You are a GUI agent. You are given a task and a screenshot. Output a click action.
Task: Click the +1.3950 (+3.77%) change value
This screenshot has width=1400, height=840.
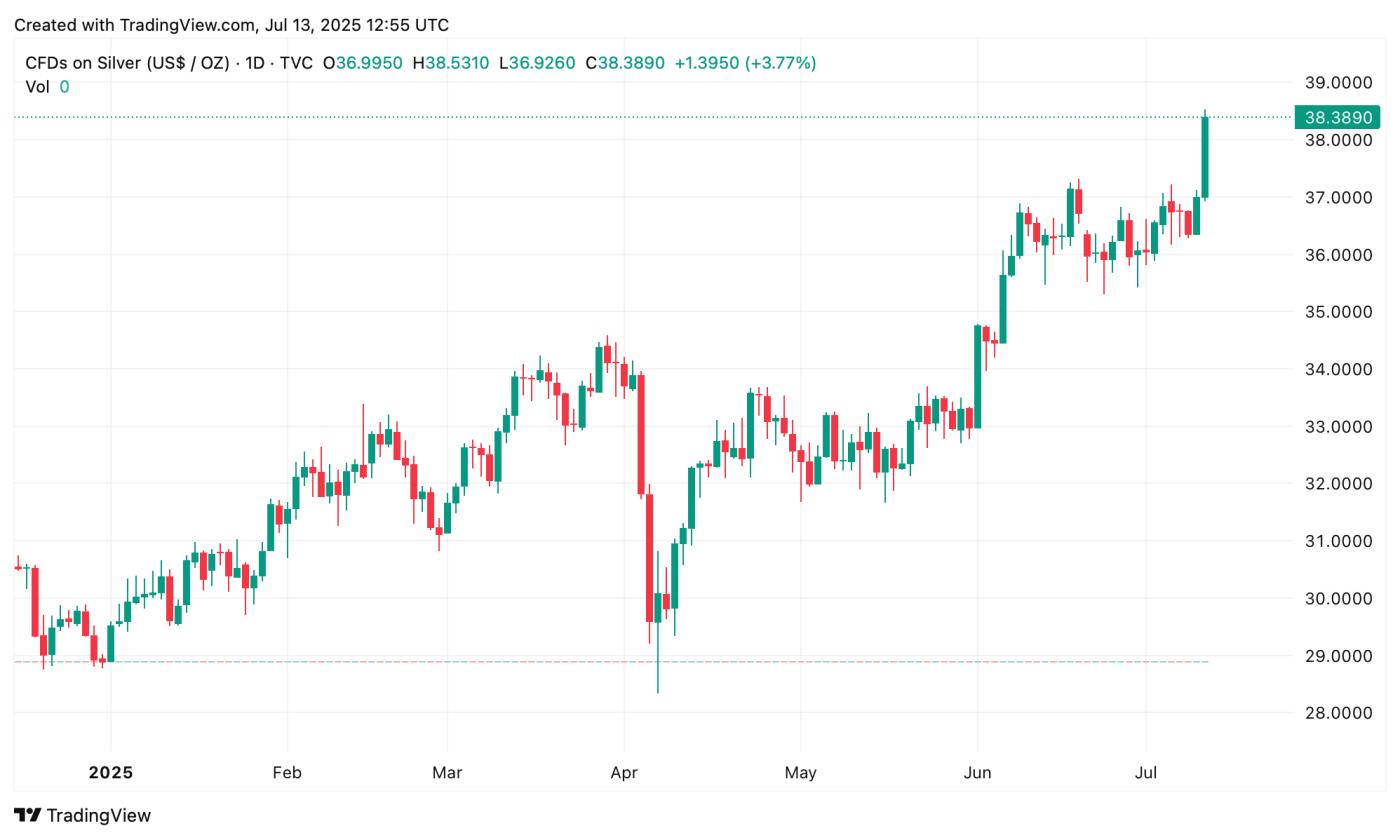[x=745, y=63]
